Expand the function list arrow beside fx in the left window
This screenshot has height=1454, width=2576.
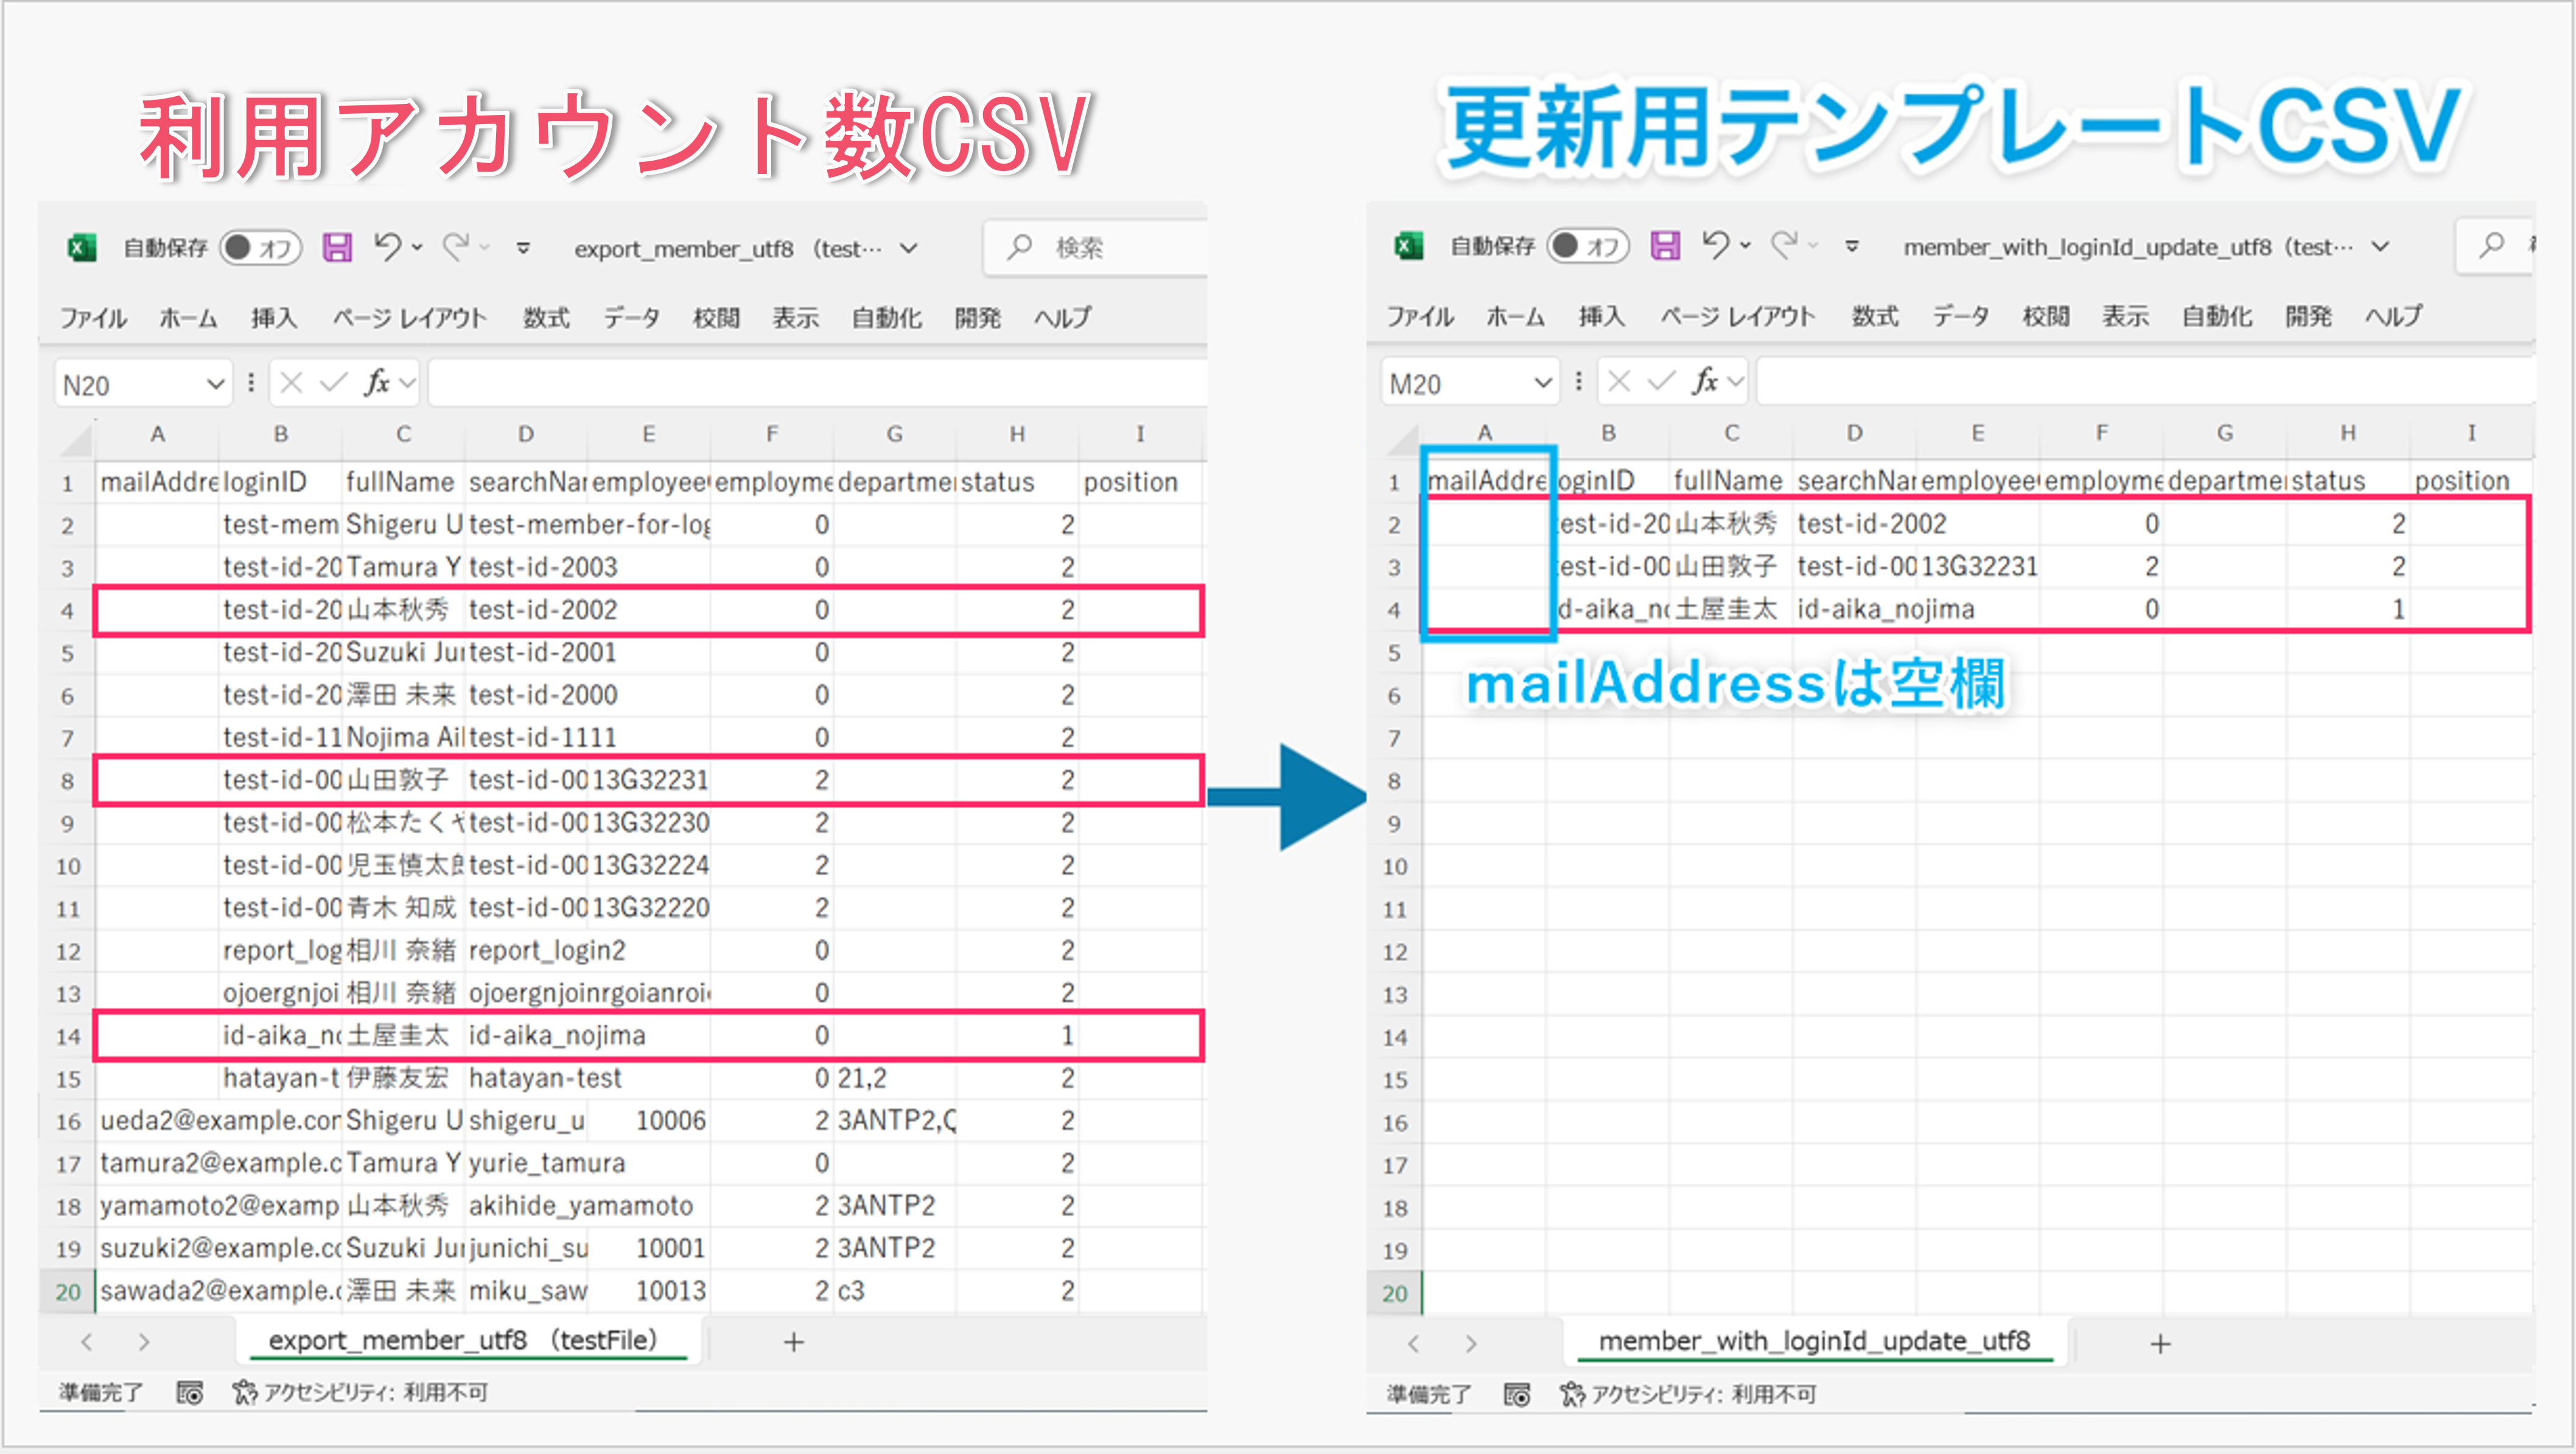tap(406, 383)
